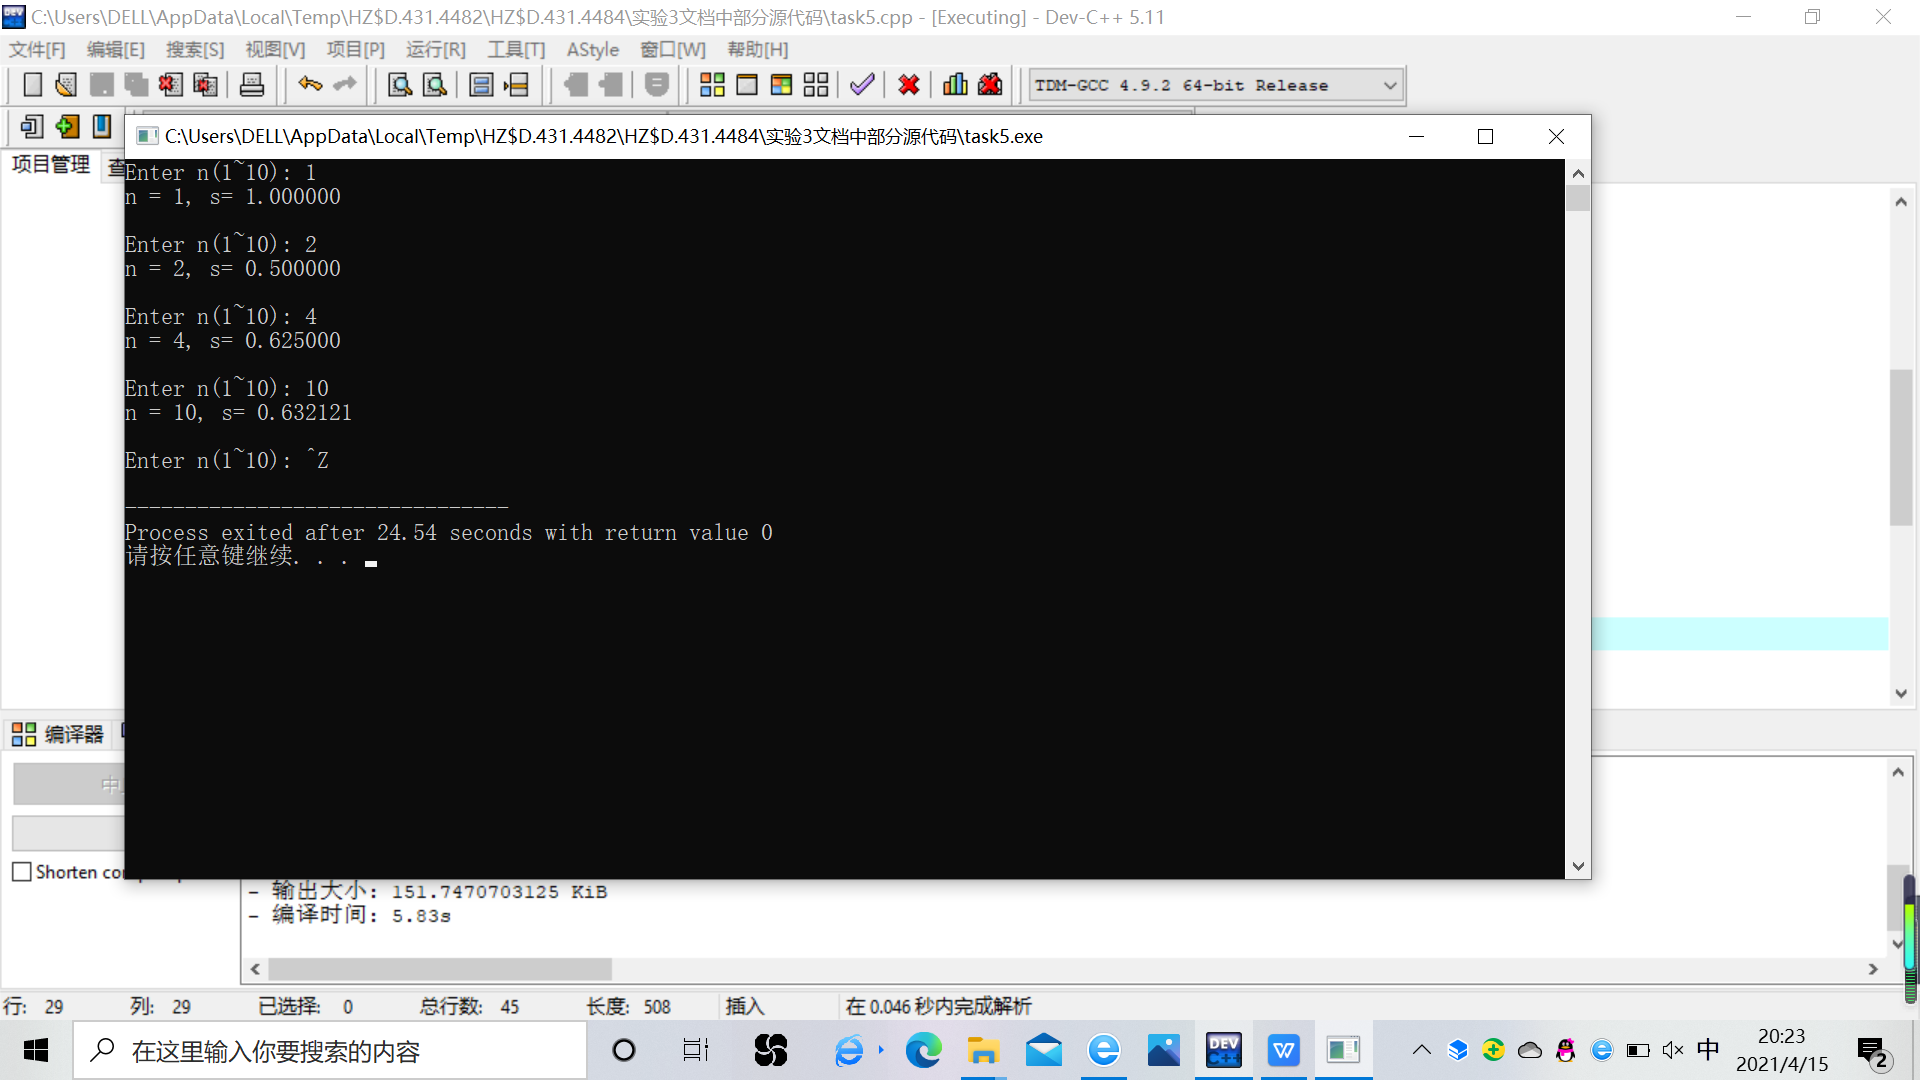Open the AStyle menu
Viewport: 1920px width, 1080px height.
pyautogui.click(x=592, y=50)
